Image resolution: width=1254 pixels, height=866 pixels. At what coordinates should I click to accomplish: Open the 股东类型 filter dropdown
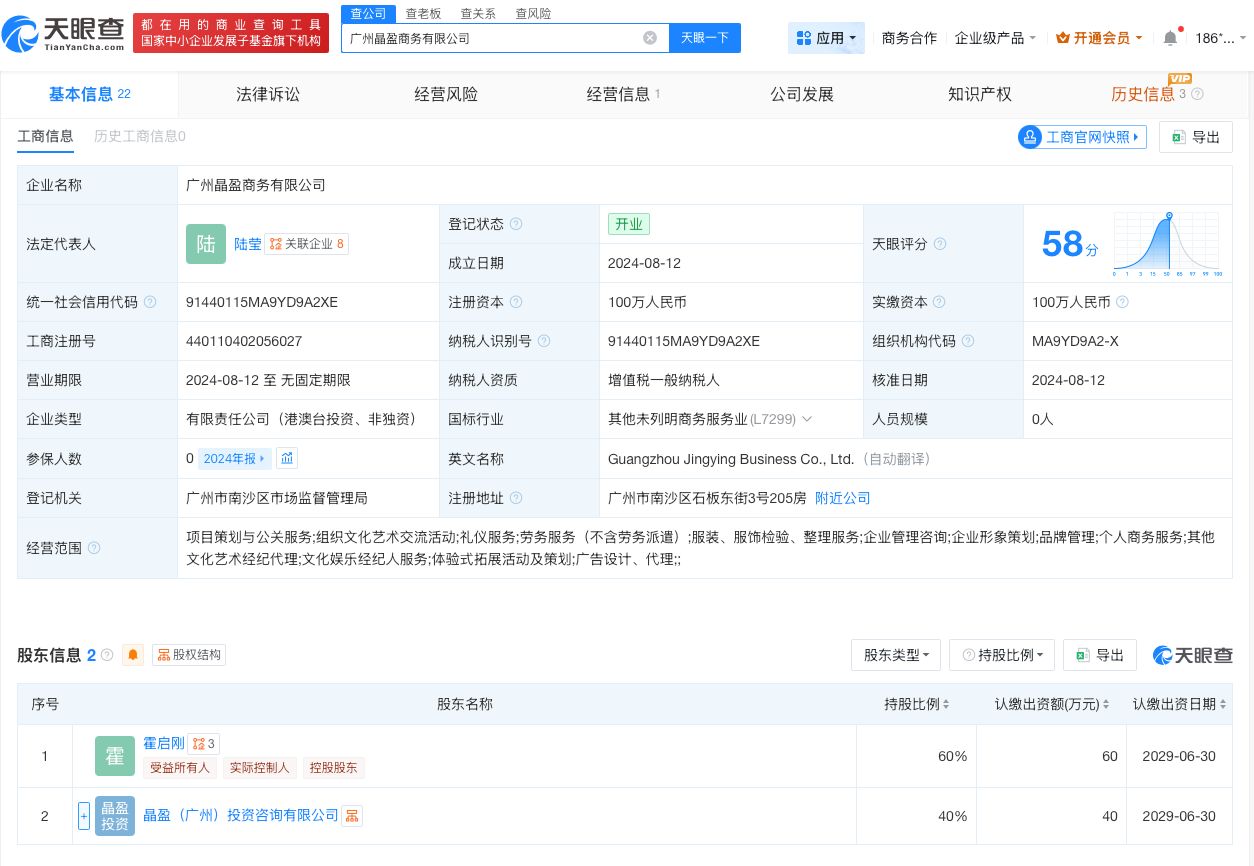895,655
